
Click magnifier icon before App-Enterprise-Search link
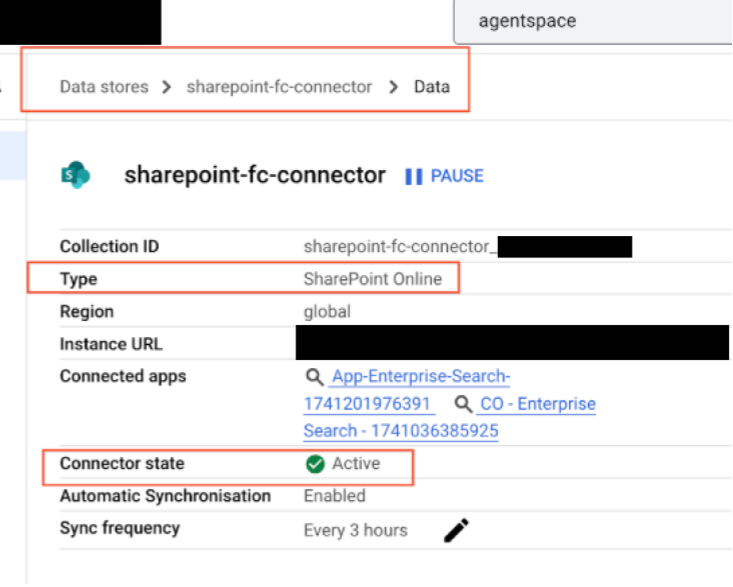click(314, 377)
